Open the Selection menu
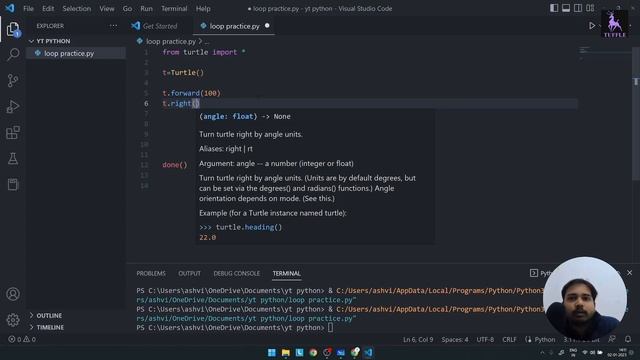The width and height of the screenshot is (640, 360). click(x=77, y=9)
